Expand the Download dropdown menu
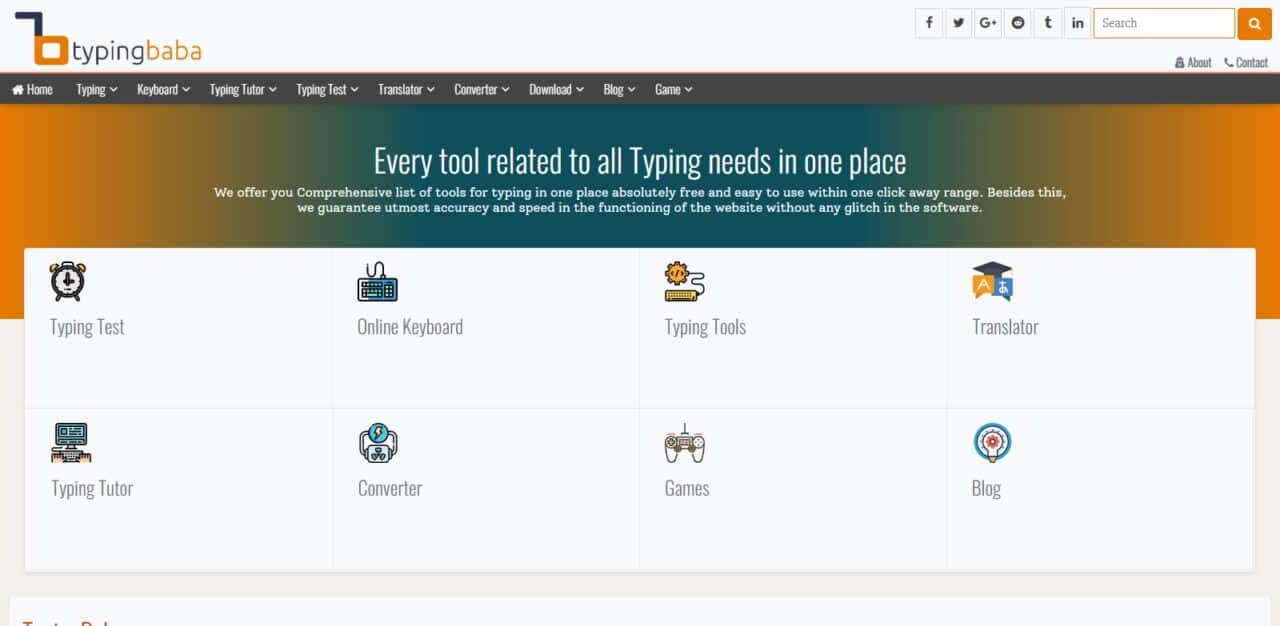The image size is (1280, 626). pos(557,89)
